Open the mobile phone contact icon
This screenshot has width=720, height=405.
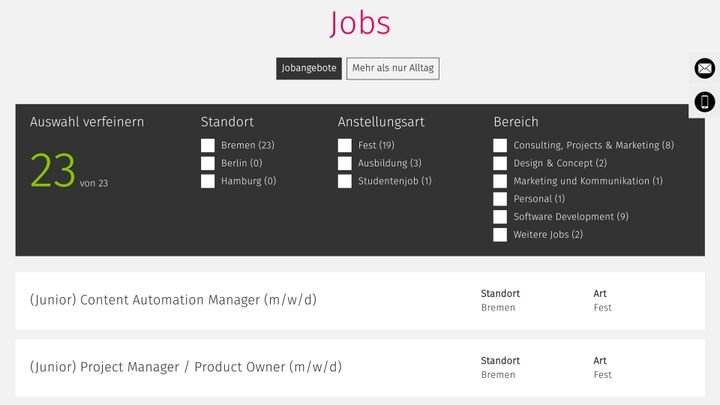[x=704, y=101]
